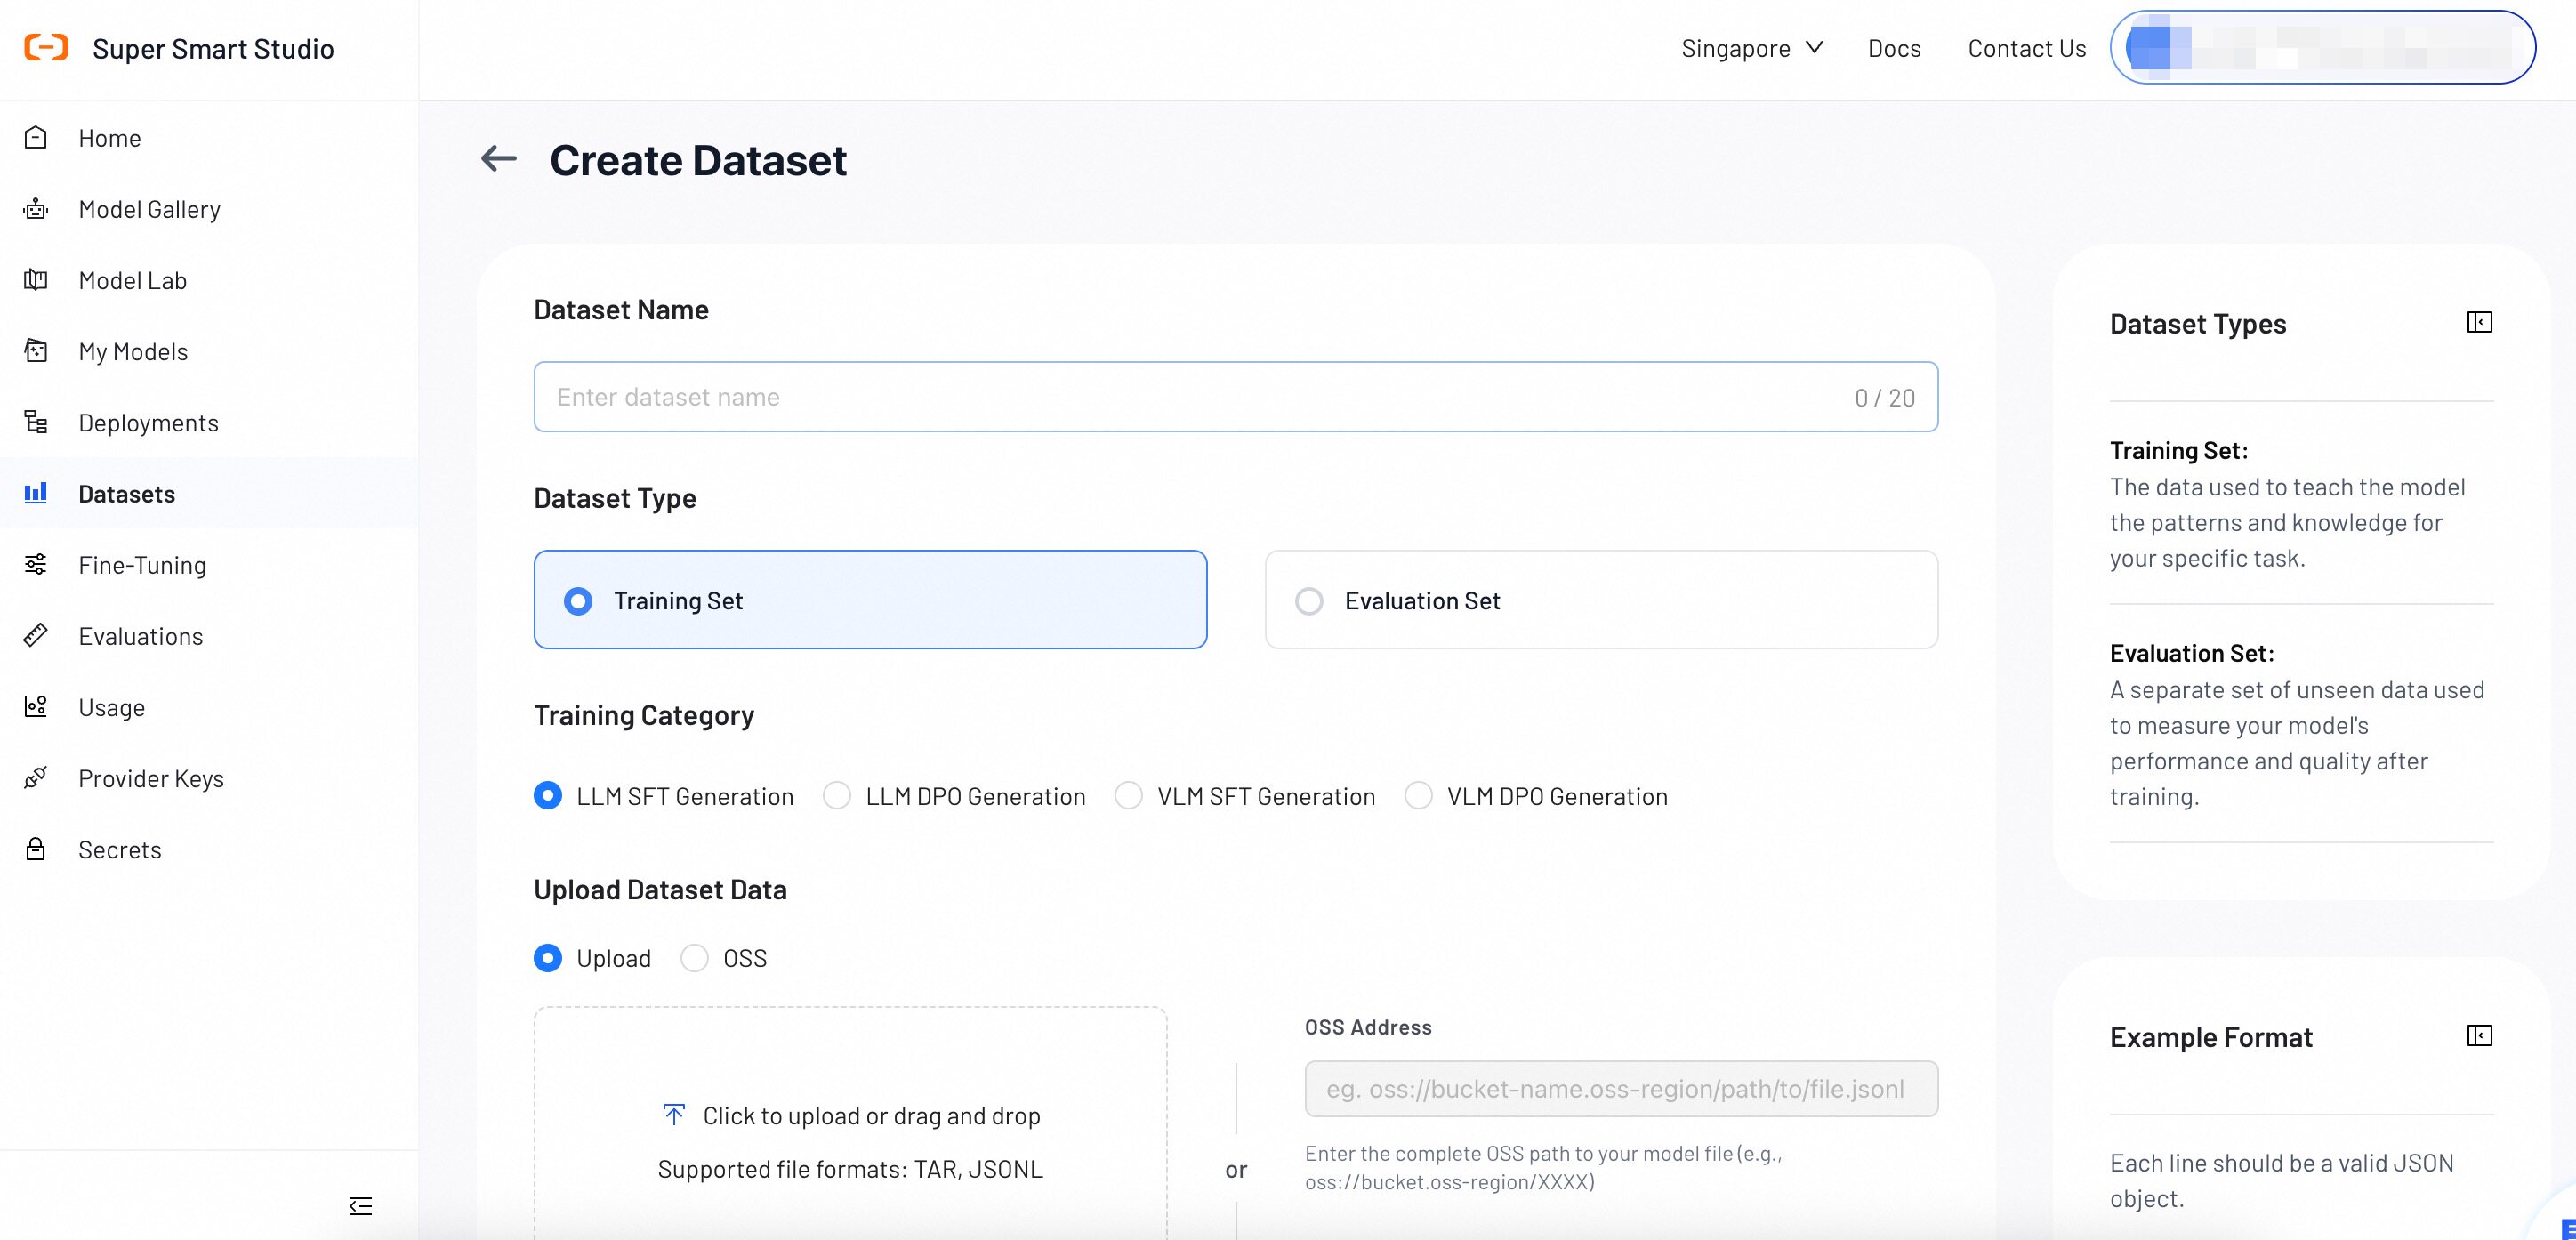Go back with the arrow beside Create Dataset

[x=499, y=158]
